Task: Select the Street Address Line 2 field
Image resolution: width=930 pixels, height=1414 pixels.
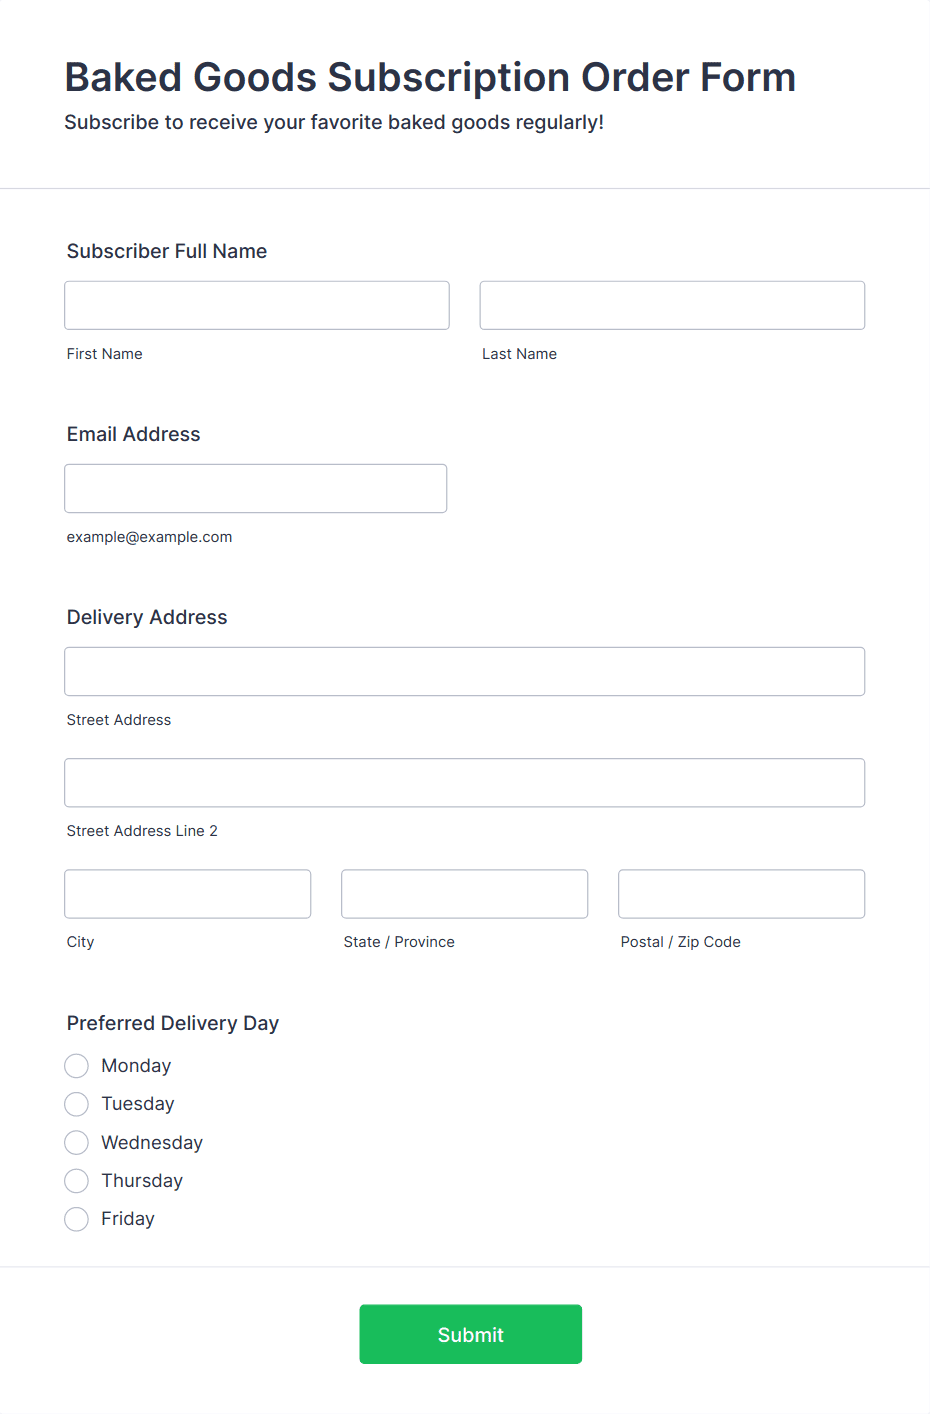Action: (464, 782)
